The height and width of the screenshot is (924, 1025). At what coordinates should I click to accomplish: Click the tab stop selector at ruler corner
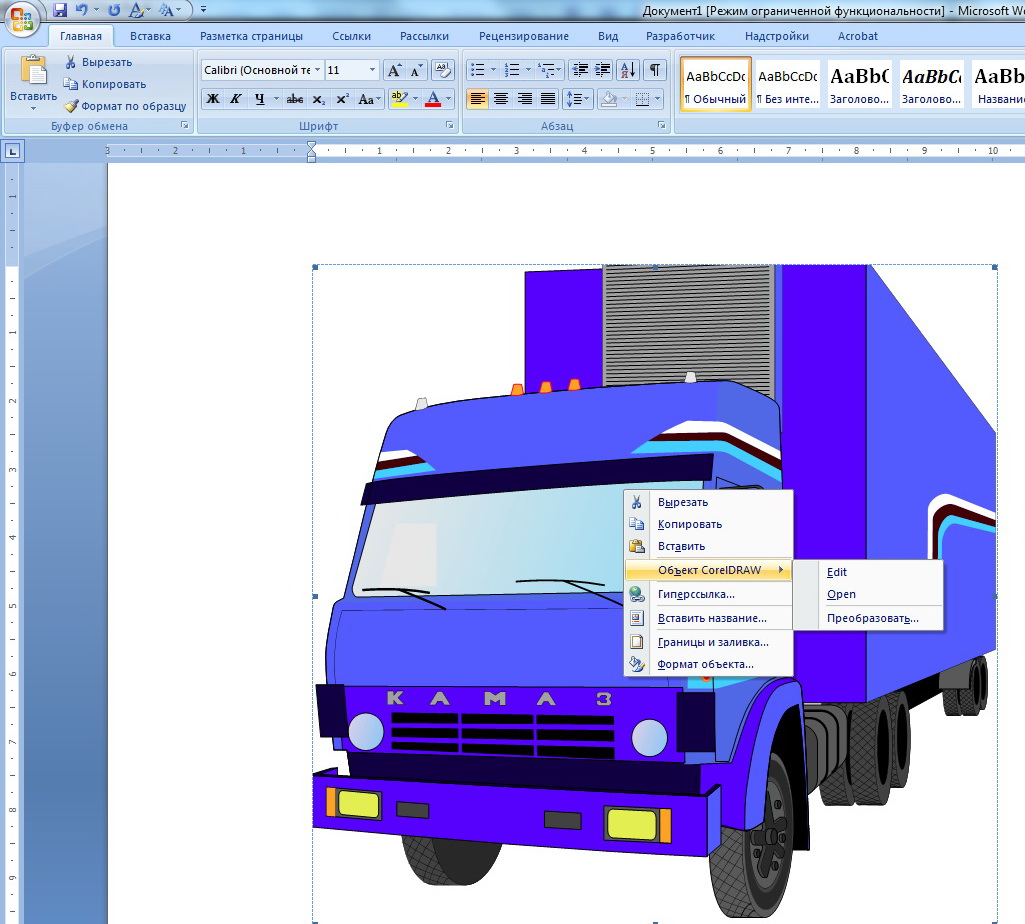pyautogui.click(x=12, y=152)
